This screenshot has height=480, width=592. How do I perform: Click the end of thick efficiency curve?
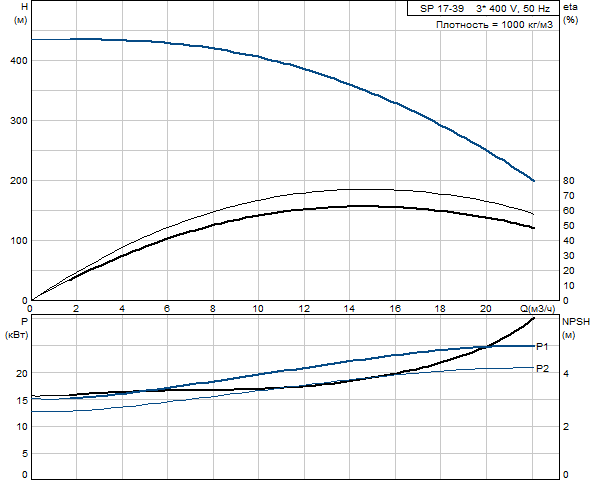click(x=533, y=228)
